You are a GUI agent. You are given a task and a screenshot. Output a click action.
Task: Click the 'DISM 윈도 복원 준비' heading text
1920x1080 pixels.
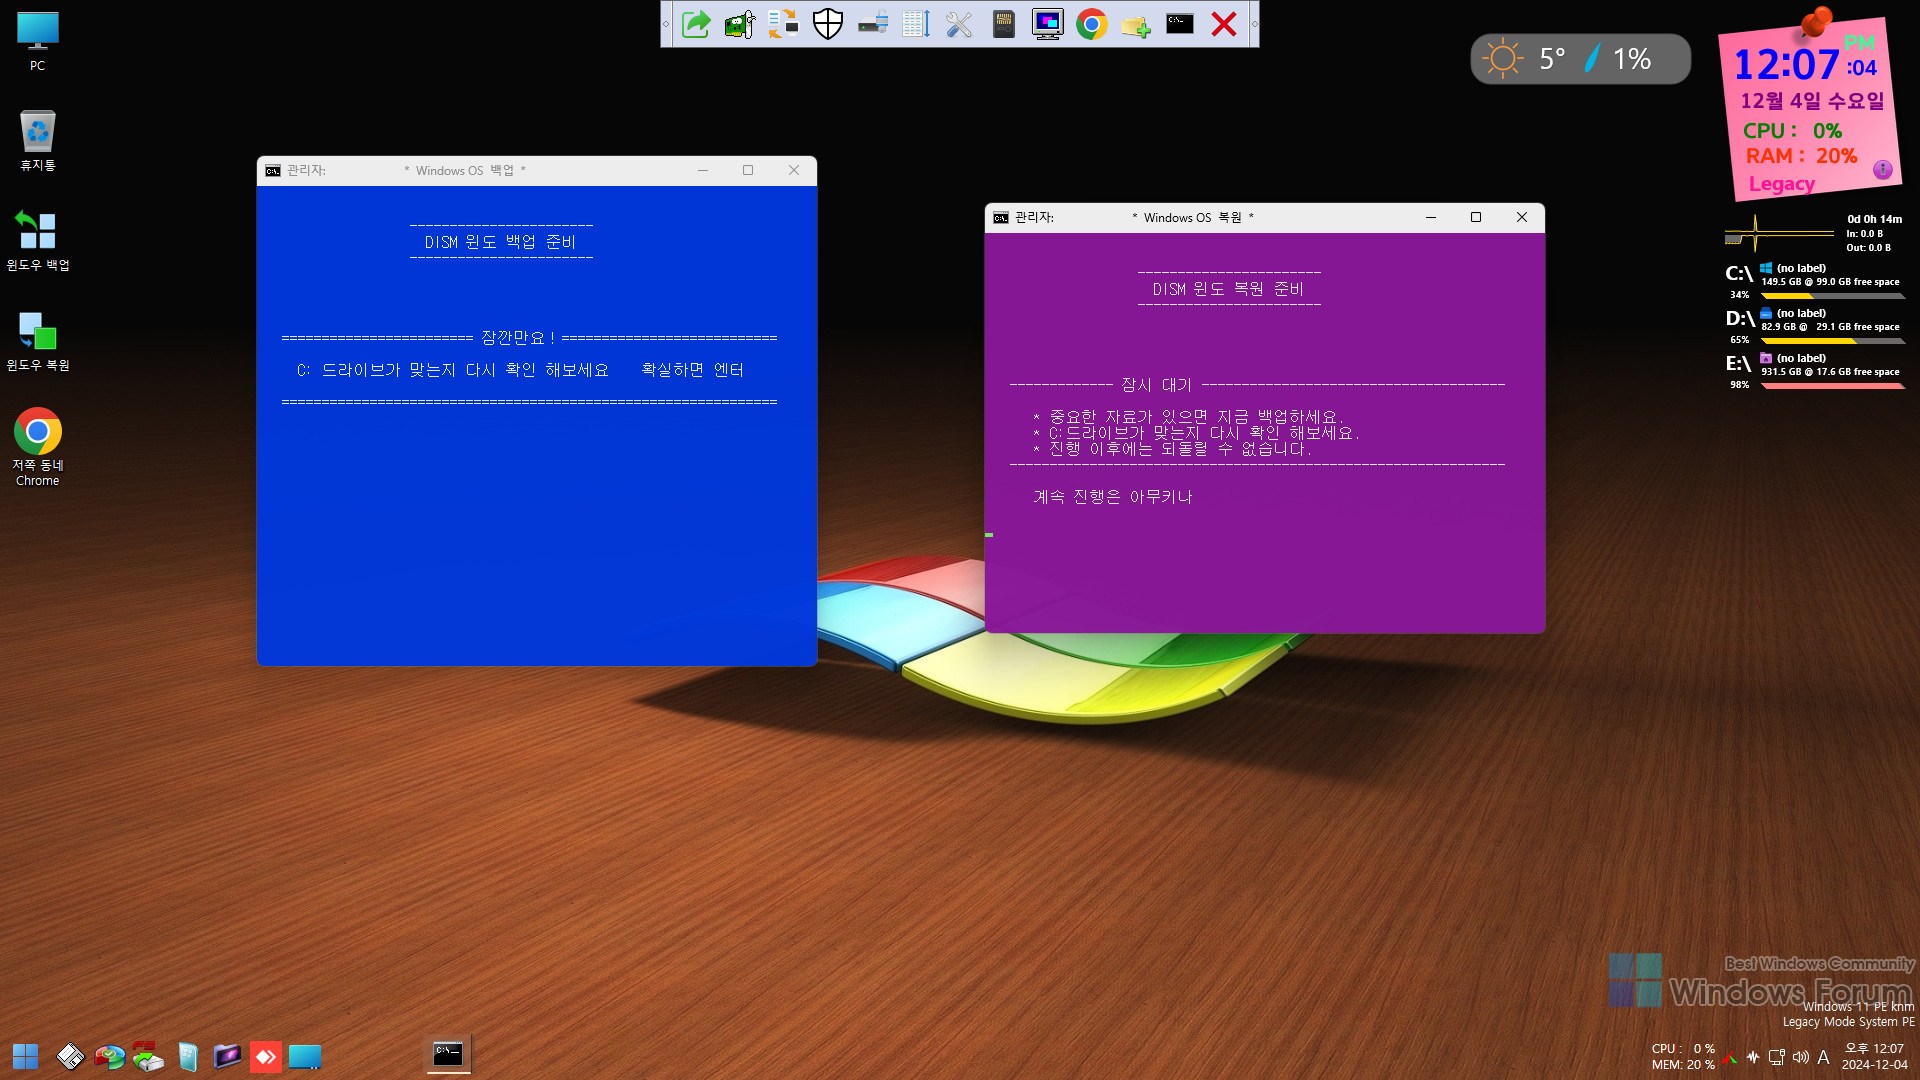click(x=1228, y=289)
